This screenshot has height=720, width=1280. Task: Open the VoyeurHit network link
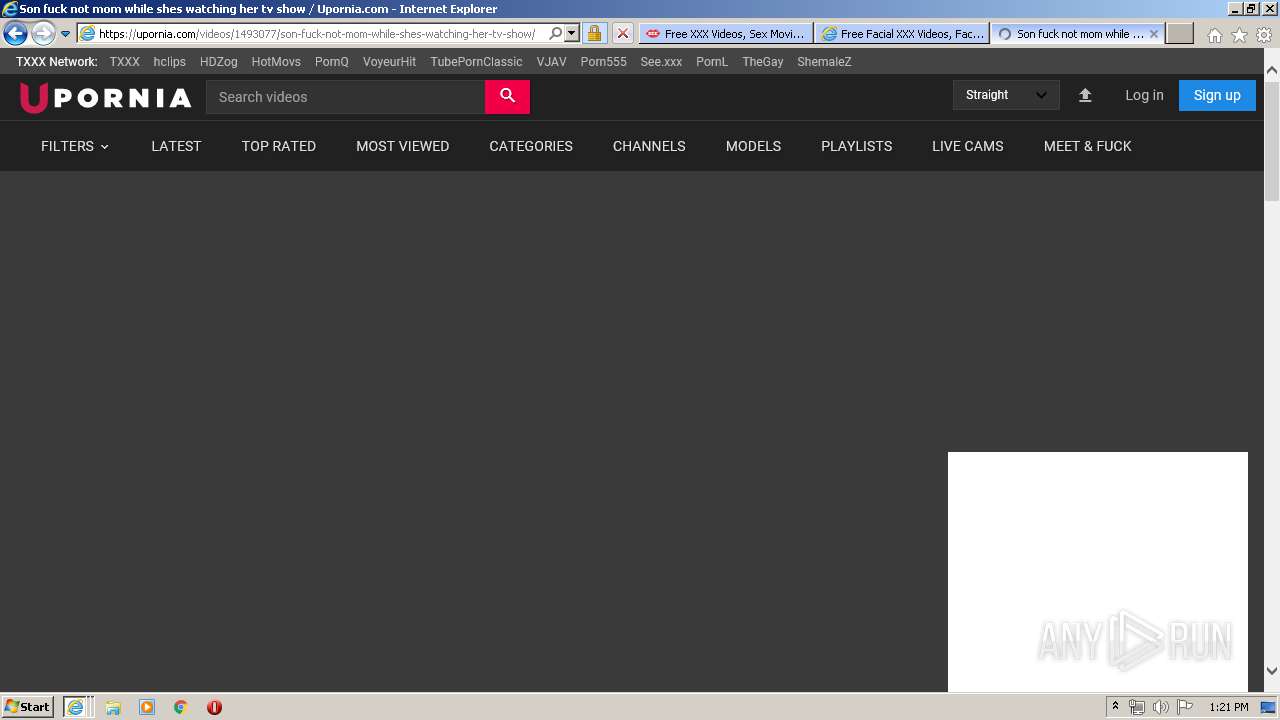389,61
